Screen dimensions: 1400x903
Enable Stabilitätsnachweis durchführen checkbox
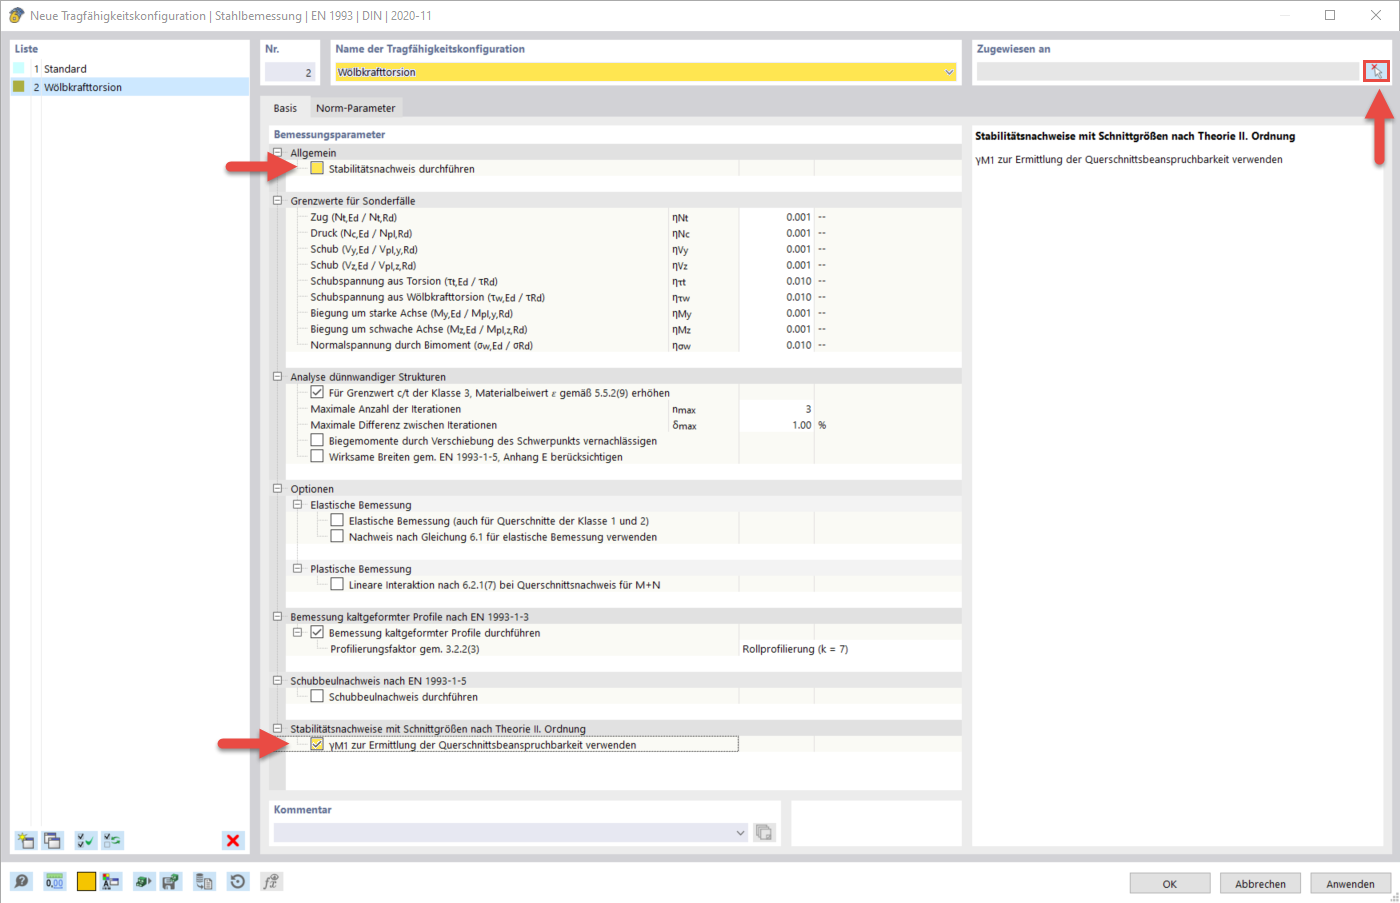317,168
